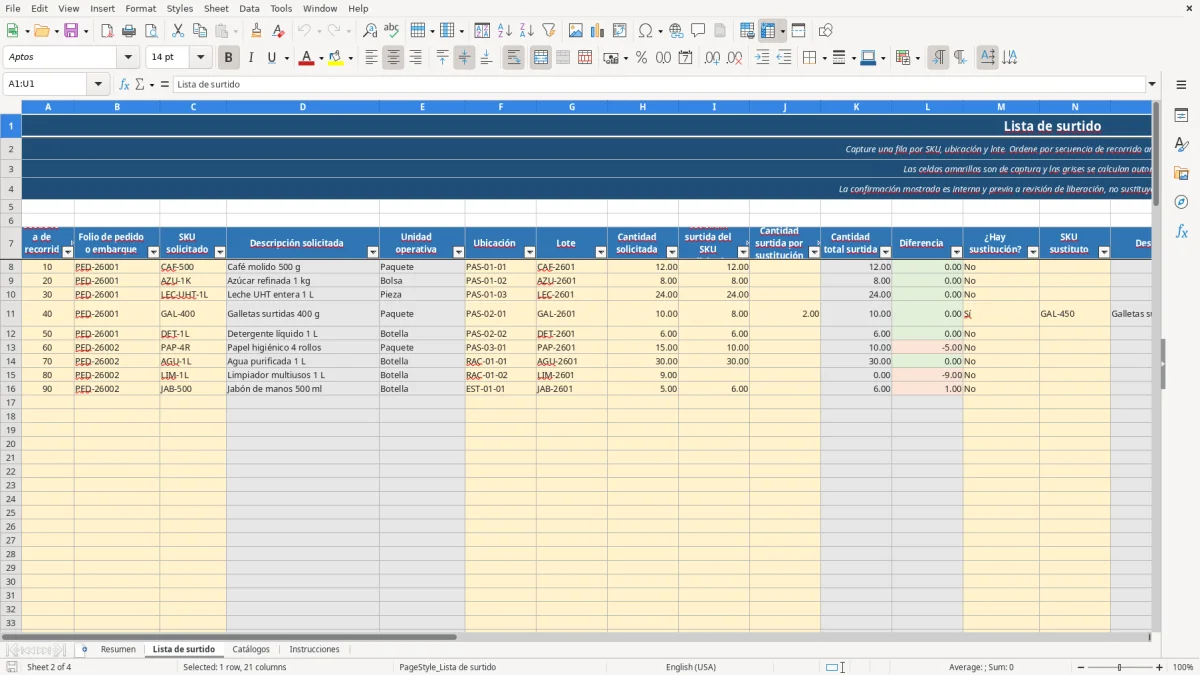Open Find and Replace tool
The width and height of the screenshot is (1200, 675).
370,31
